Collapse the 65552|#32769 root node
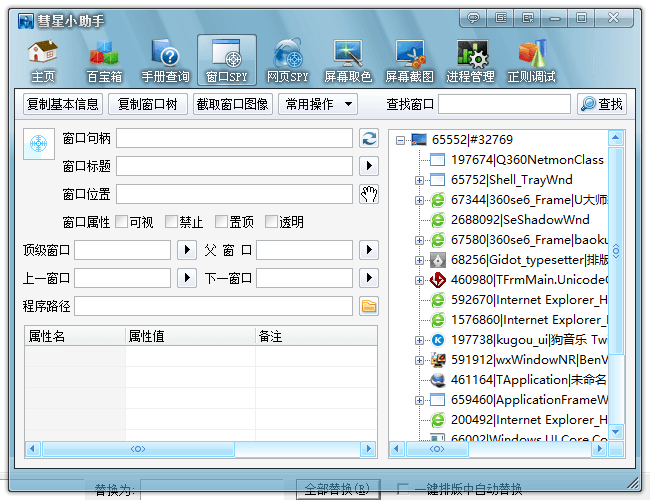 pyautogui.click(x=400, y=140)
